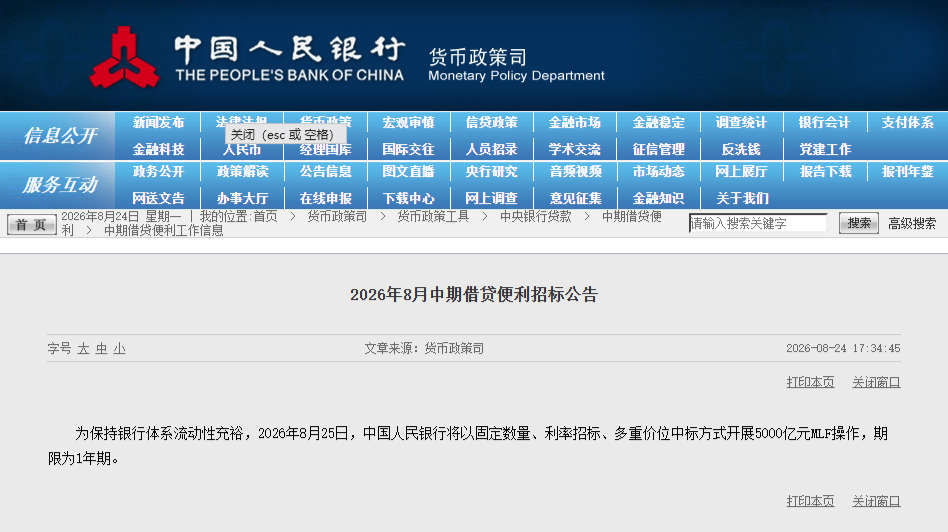Go to the 公告信息 section

(325, 172)
